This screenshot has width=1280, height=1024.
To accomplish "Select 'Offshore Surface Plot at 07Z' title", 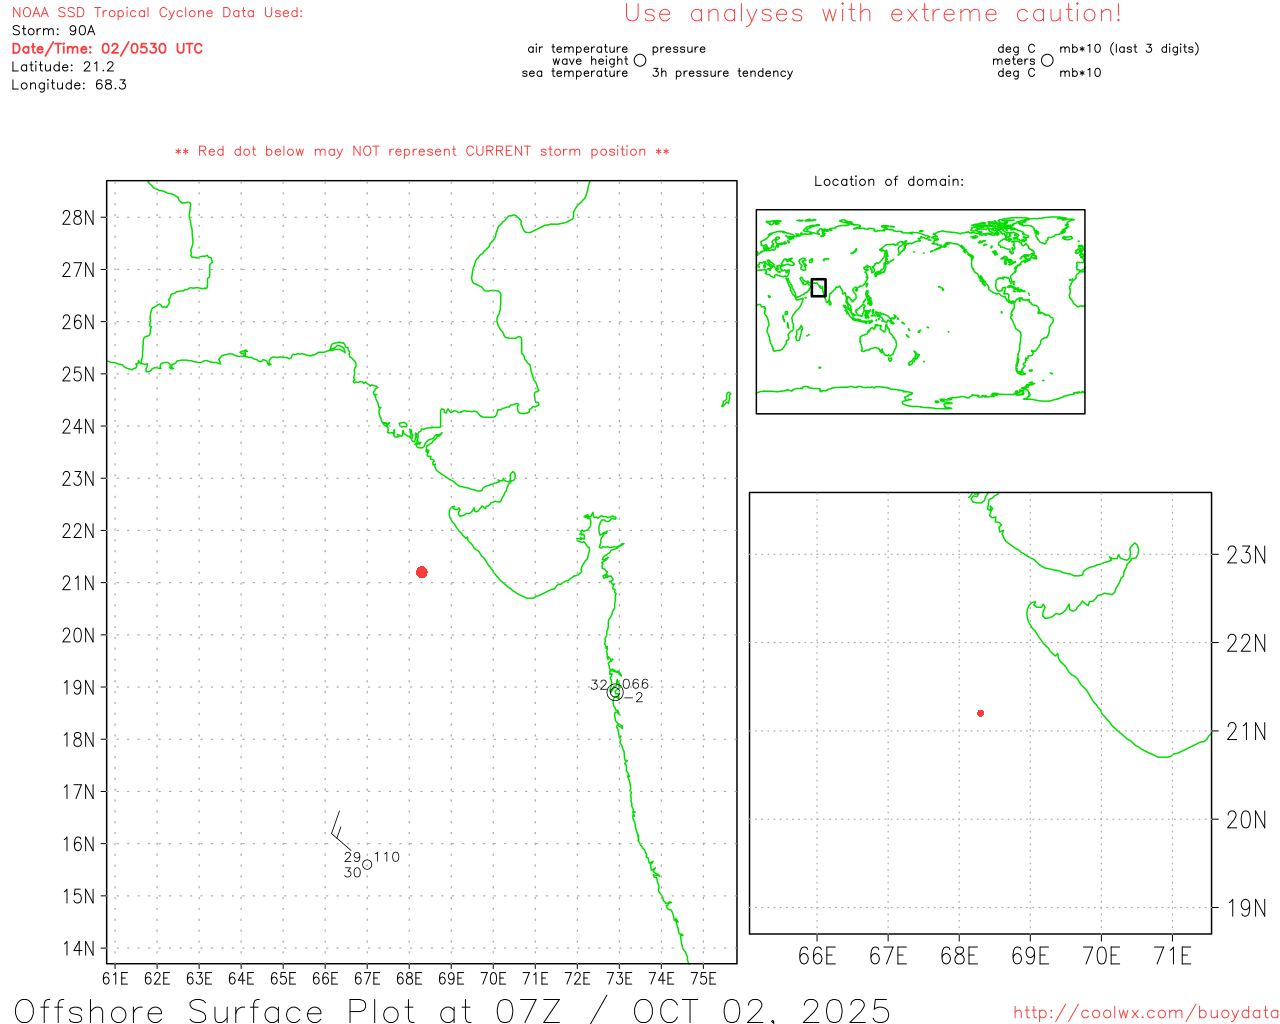I will pos(288,1010).
